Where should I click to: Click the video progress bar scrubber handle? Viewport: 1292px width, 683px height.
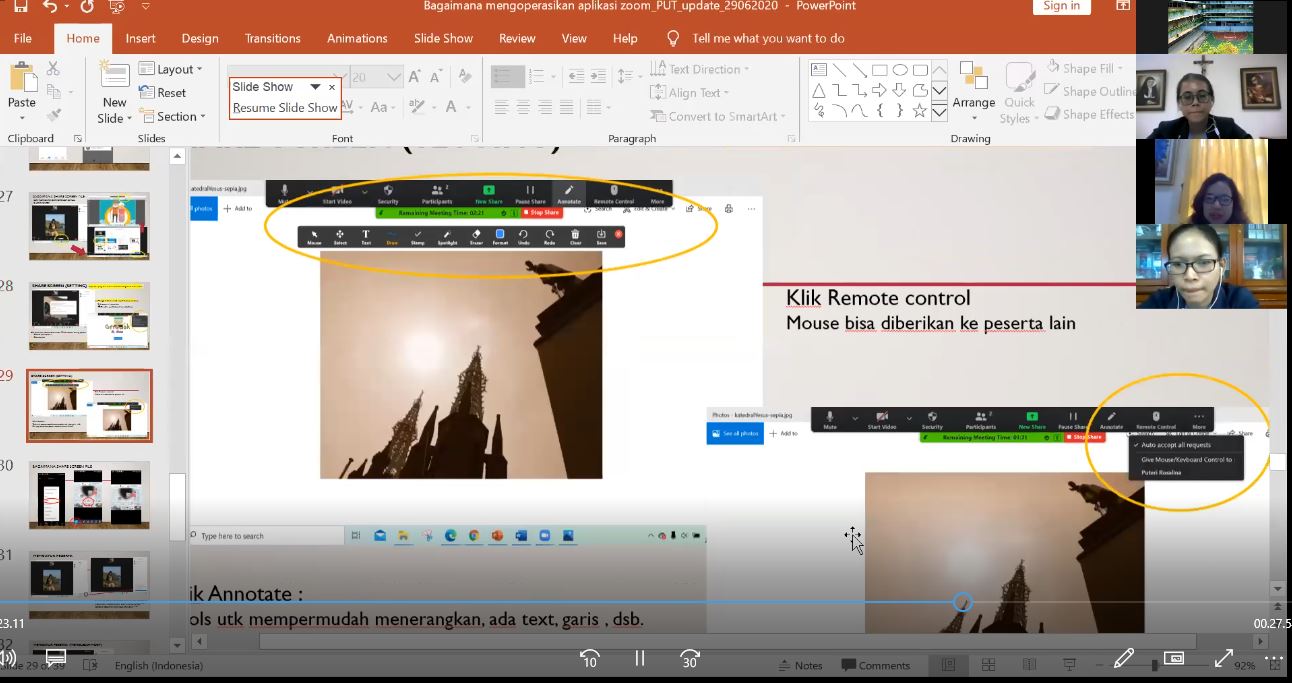click(962, 602)
